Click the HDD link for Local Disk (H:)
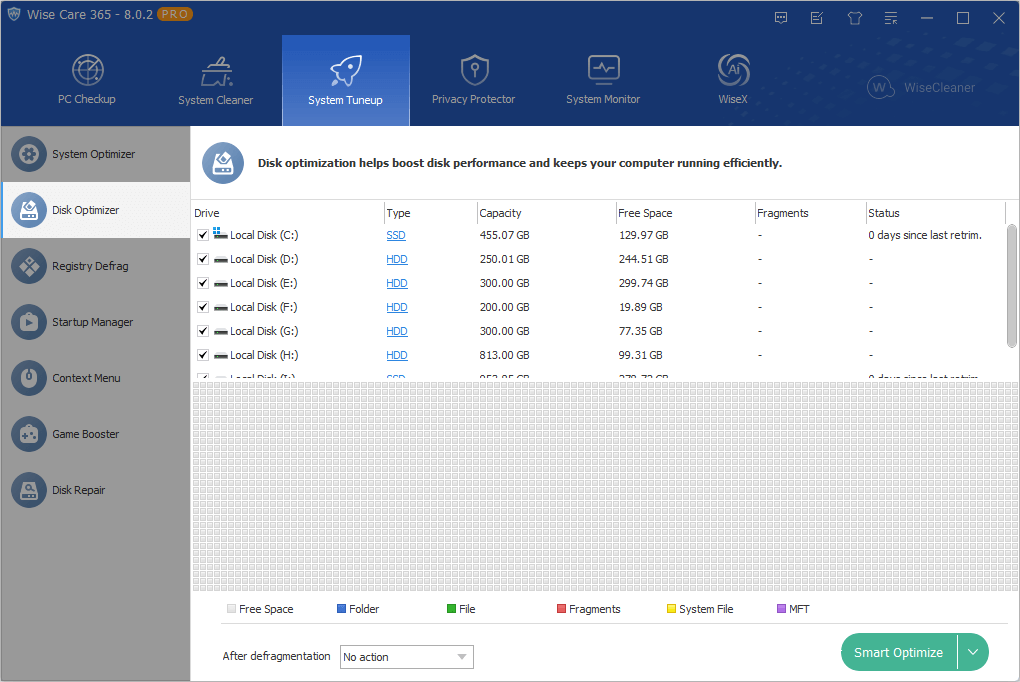Image resolution: width=1020 pixels, height=682 pixels. click(x=397, y=355)
